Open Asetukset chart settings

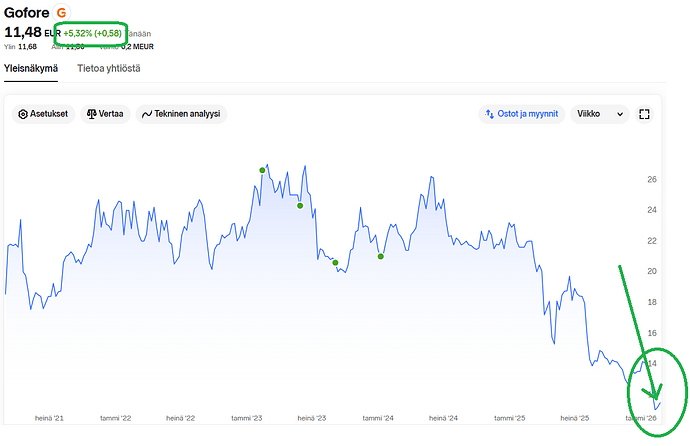pyautogui.click(x=42, y=114)
